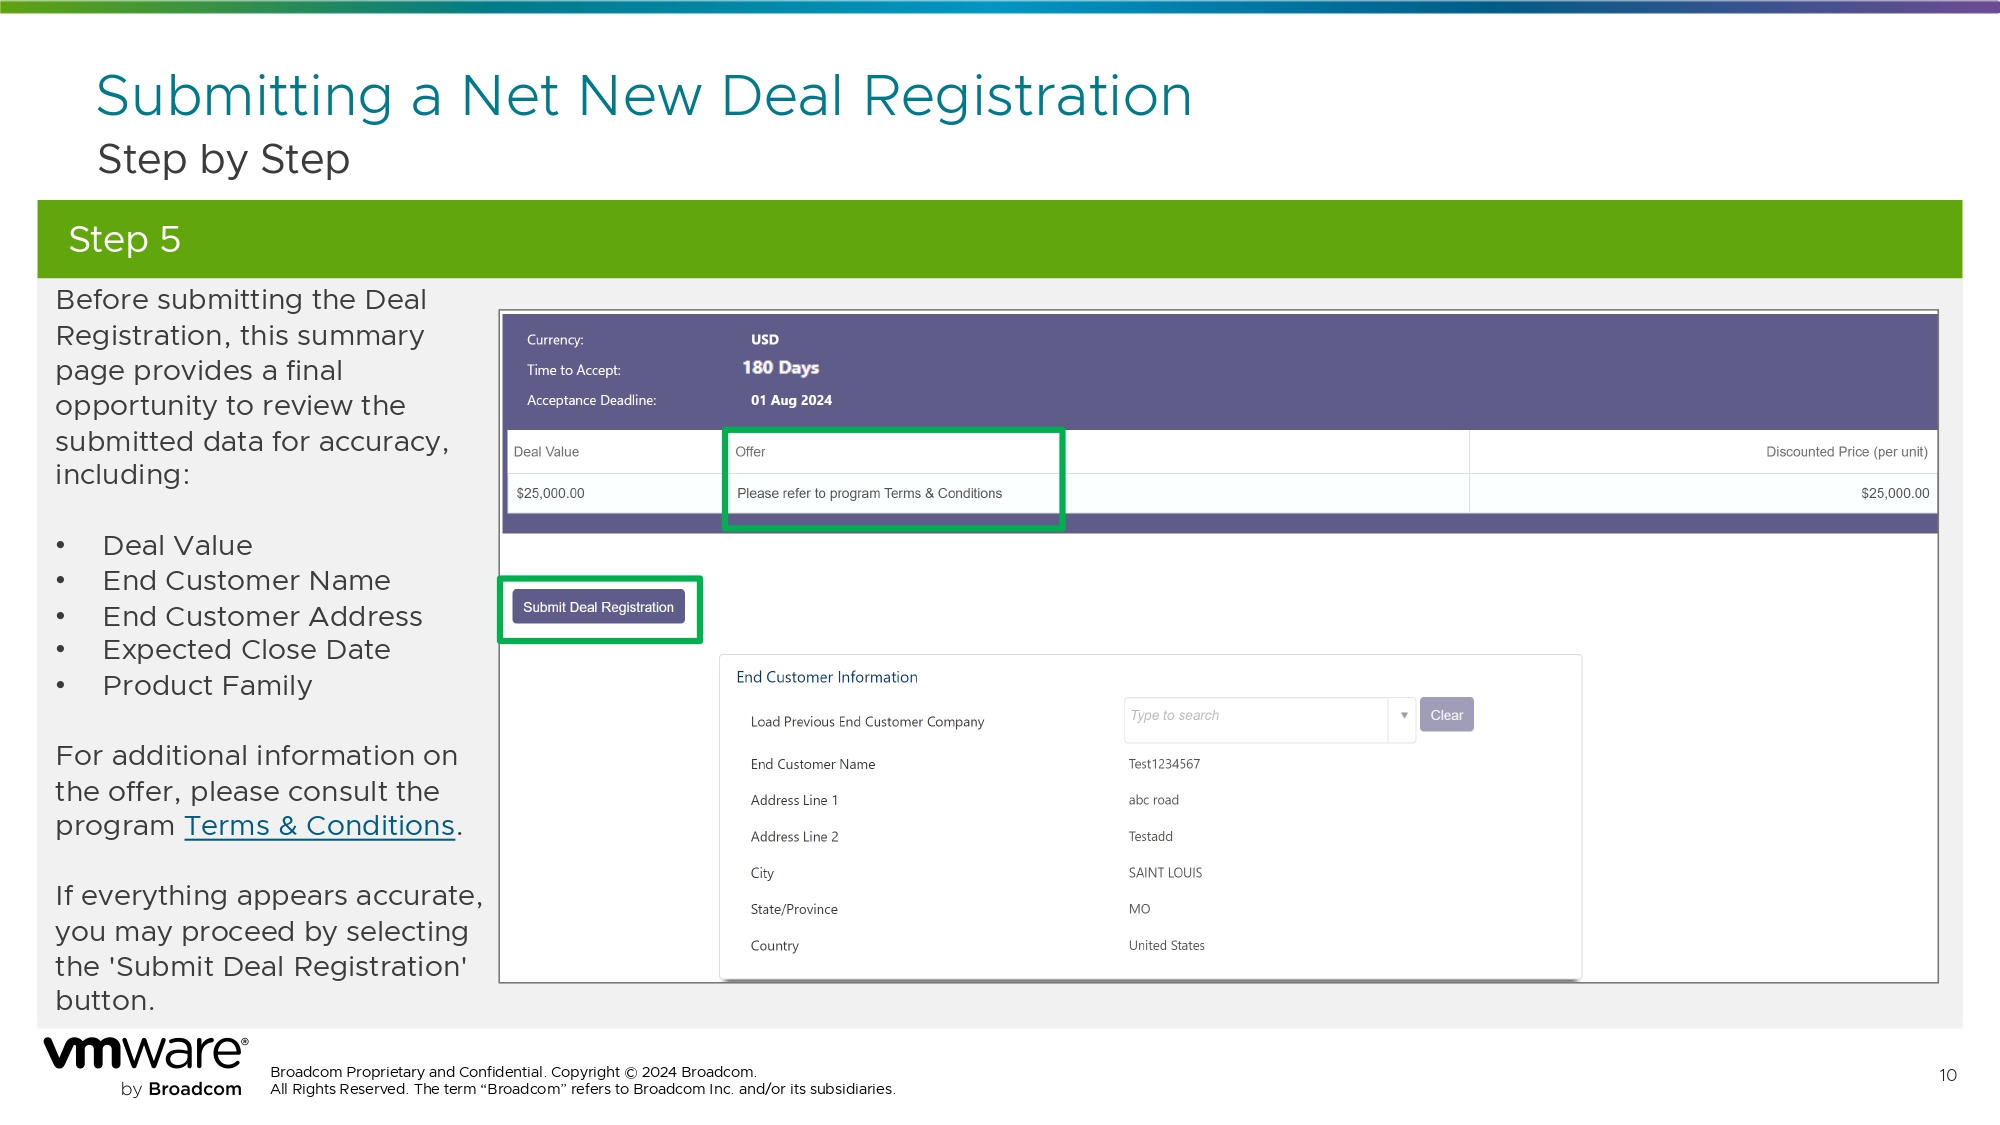Viewport: 2000px width, 1125px height.
Task: Open the Terms & Conditions link
Action: click(319, 826)
